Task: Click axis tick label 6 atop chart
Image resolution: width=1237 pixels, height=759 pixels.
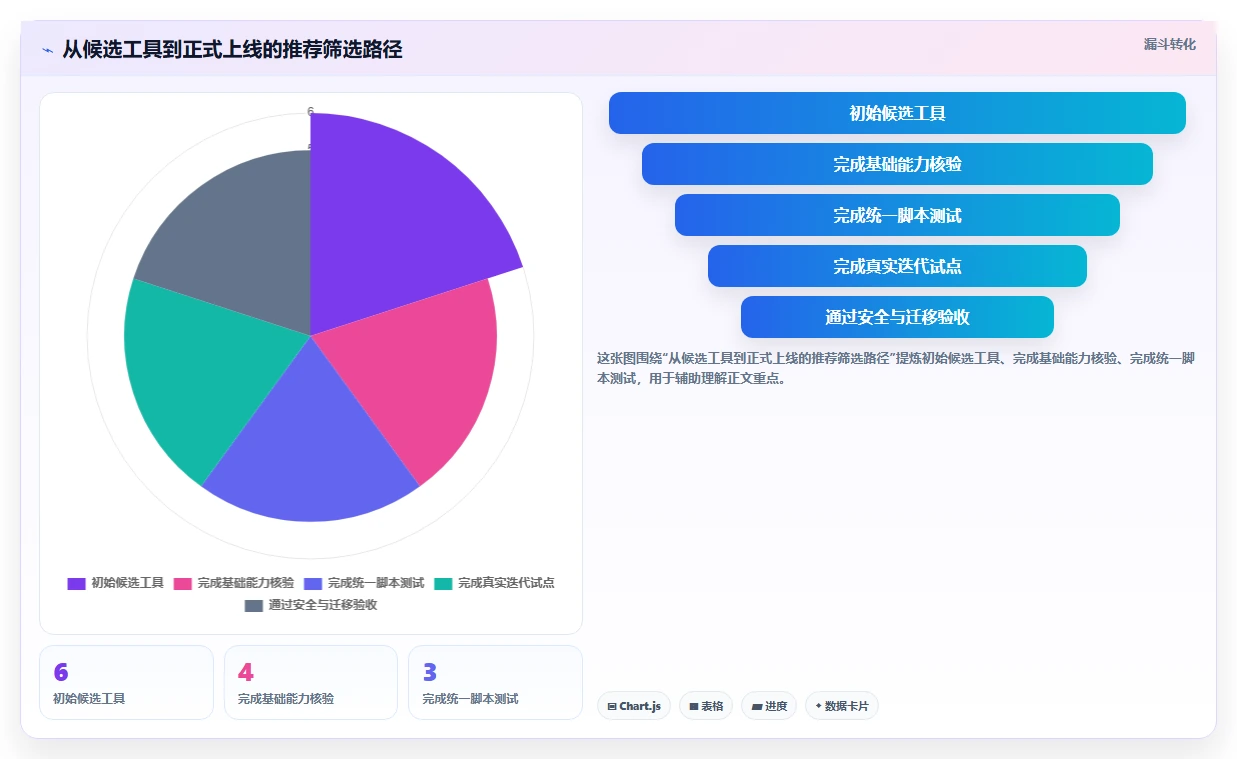Action: tap(310, 111)
